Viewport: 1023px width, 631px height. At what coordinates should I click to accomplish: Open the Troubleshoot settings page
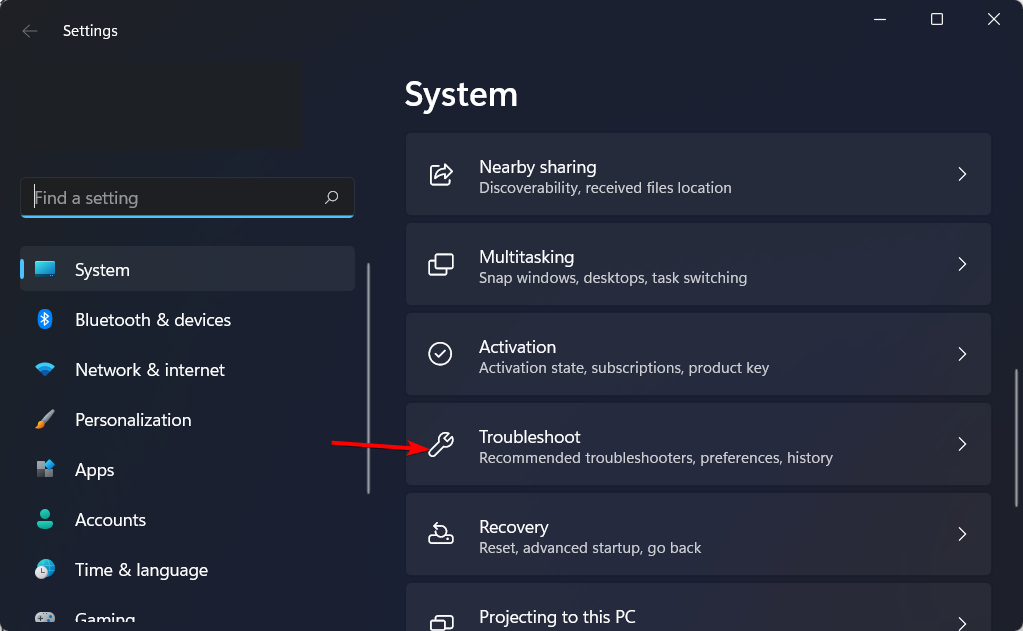pyautogui.click(x=697, y=444)
